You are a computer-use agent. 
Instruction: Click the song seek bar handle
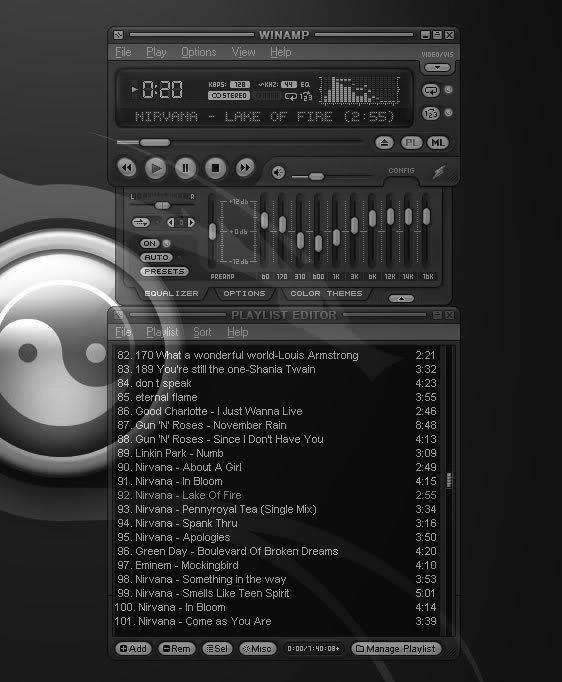[x=155, y=142]
